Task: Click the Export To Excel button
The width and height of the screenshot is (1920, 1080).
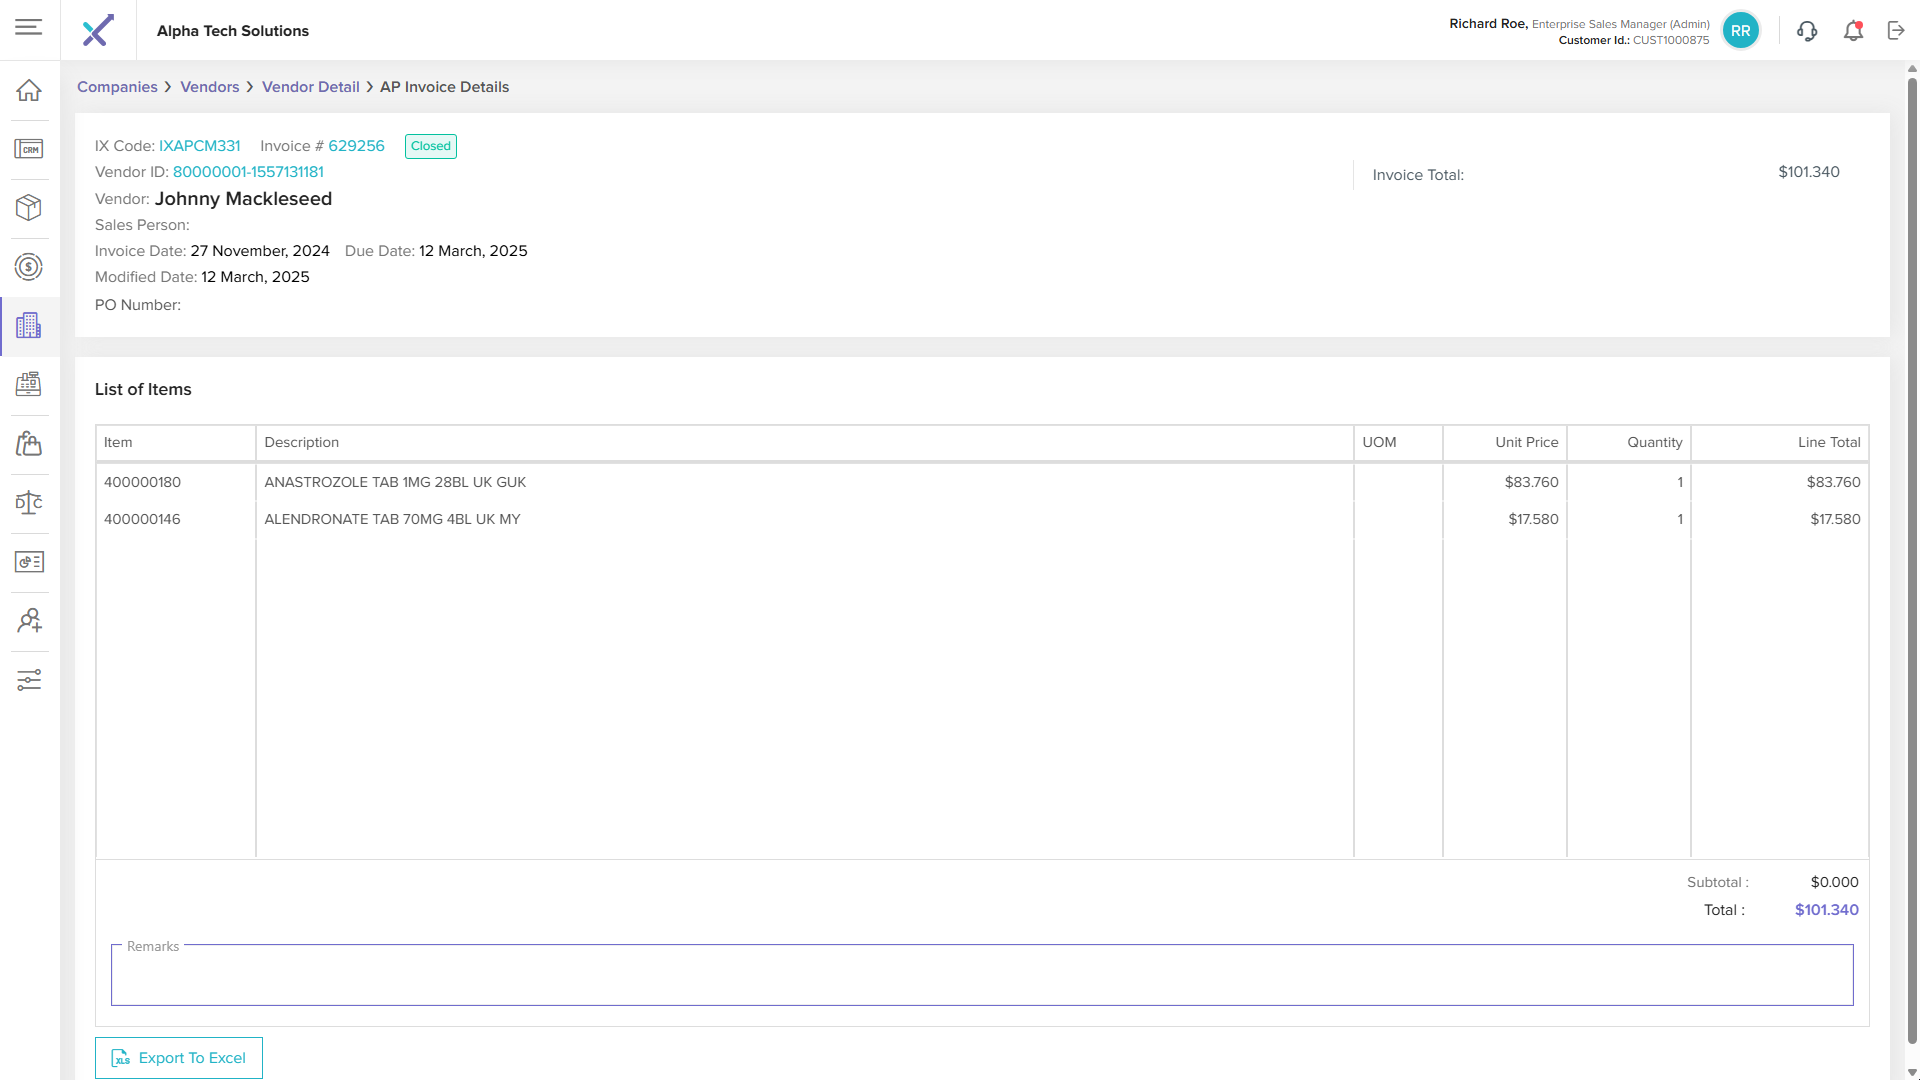Action: coord(179,1058)
